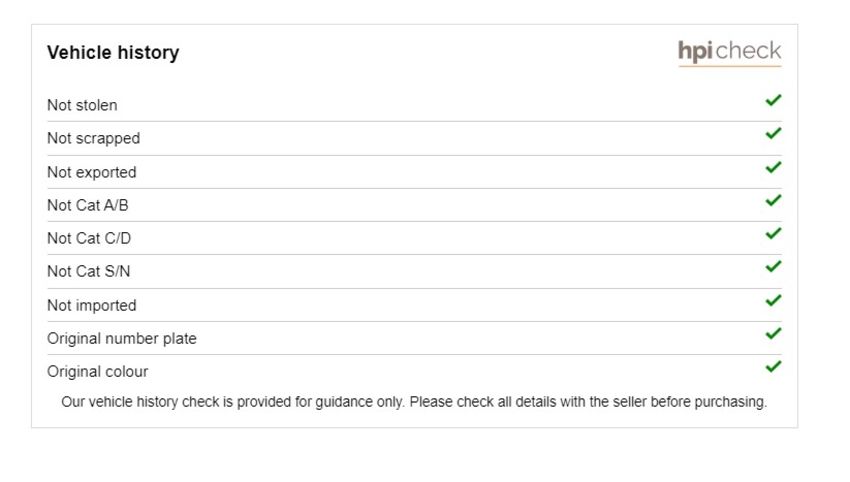
Task: Click the green checkmark for Not stolen
Action: click(774, 100)
